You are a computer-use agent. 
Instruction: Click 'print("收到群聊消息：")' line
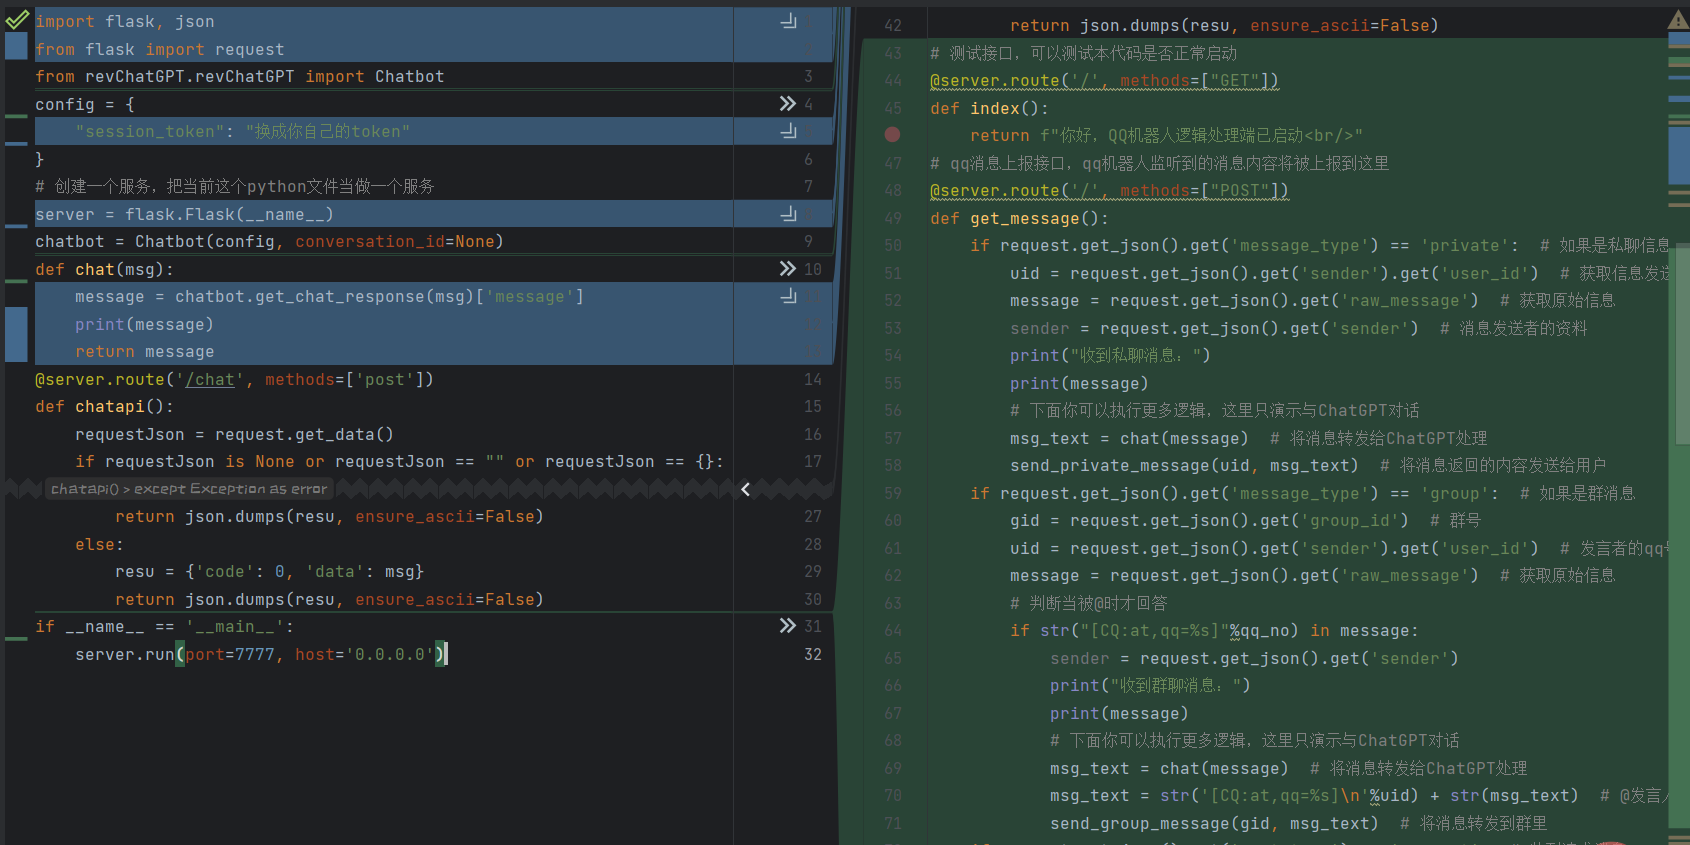(x=1150, y=686)
